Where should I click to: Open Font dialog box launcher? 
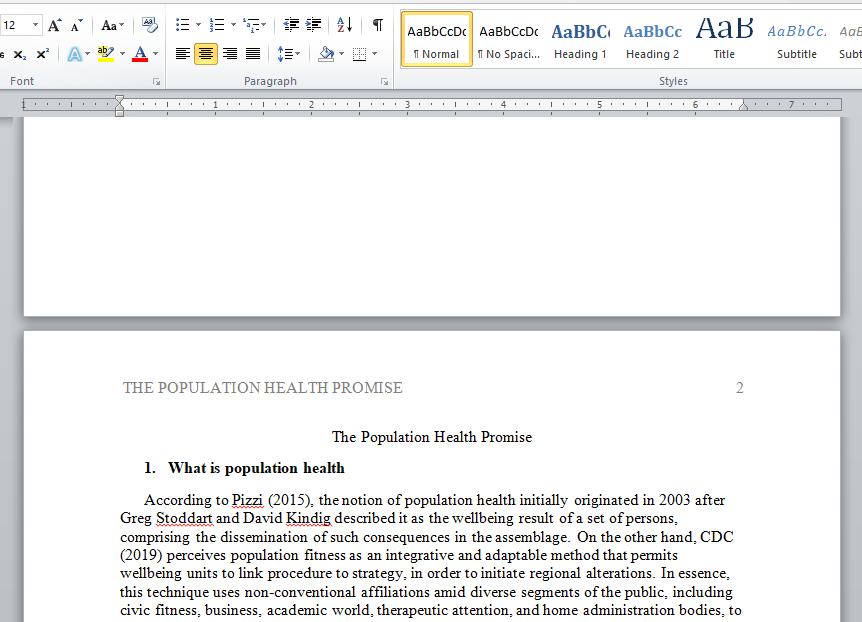(157, 82)
